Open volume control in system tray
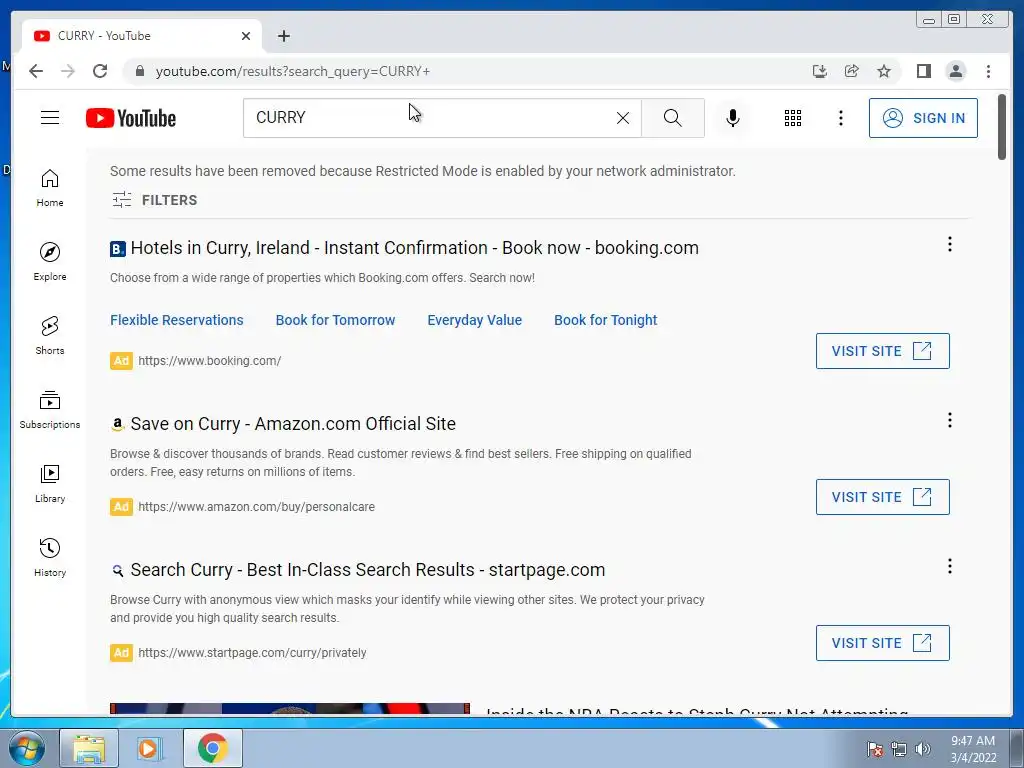The height and width of the screenshot is (768, 1024). tap(922, 749)
